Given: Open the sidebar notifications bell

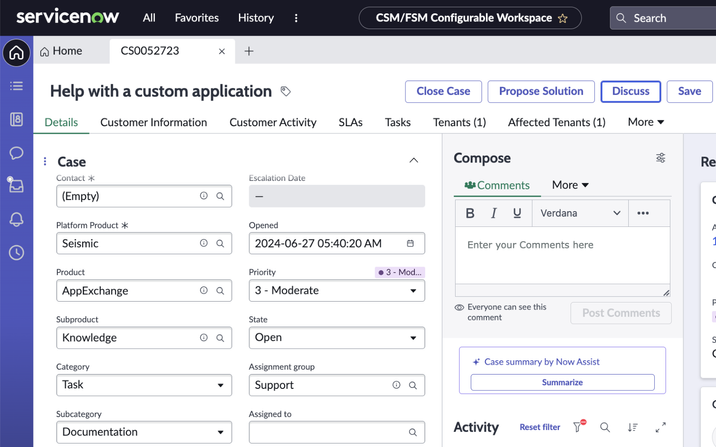Looking at the screenshot, I should [x=16, y=219].
